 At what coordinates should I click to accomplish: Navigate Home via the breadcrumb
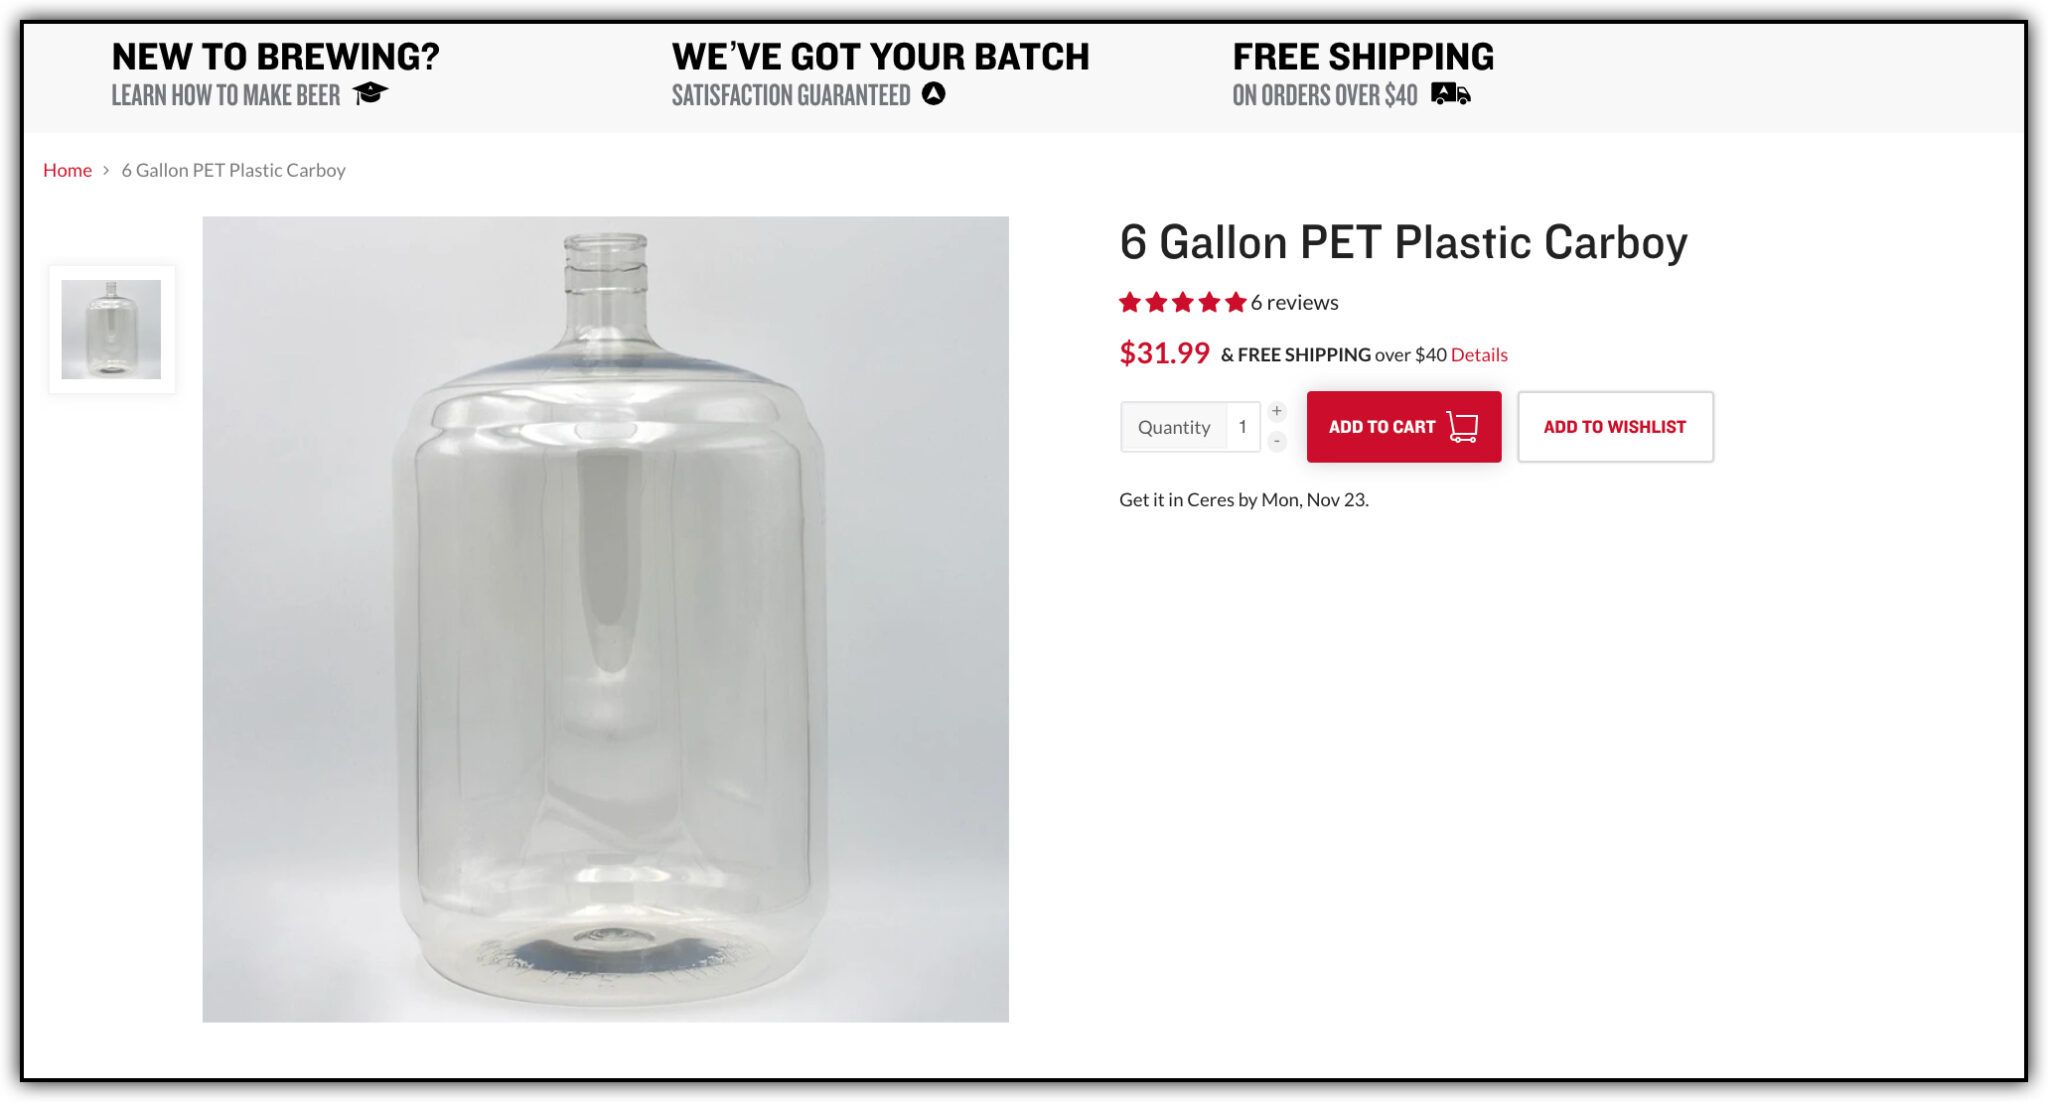[67, 170]
